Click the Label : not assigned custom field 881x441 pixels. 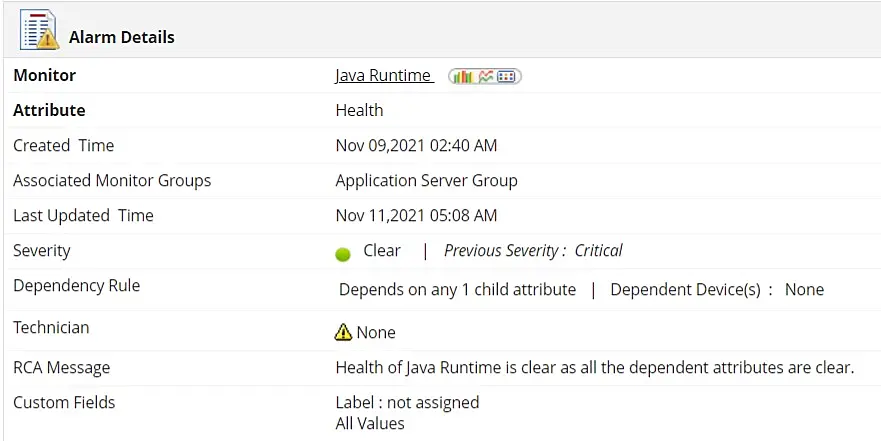(x=407, y=403)
